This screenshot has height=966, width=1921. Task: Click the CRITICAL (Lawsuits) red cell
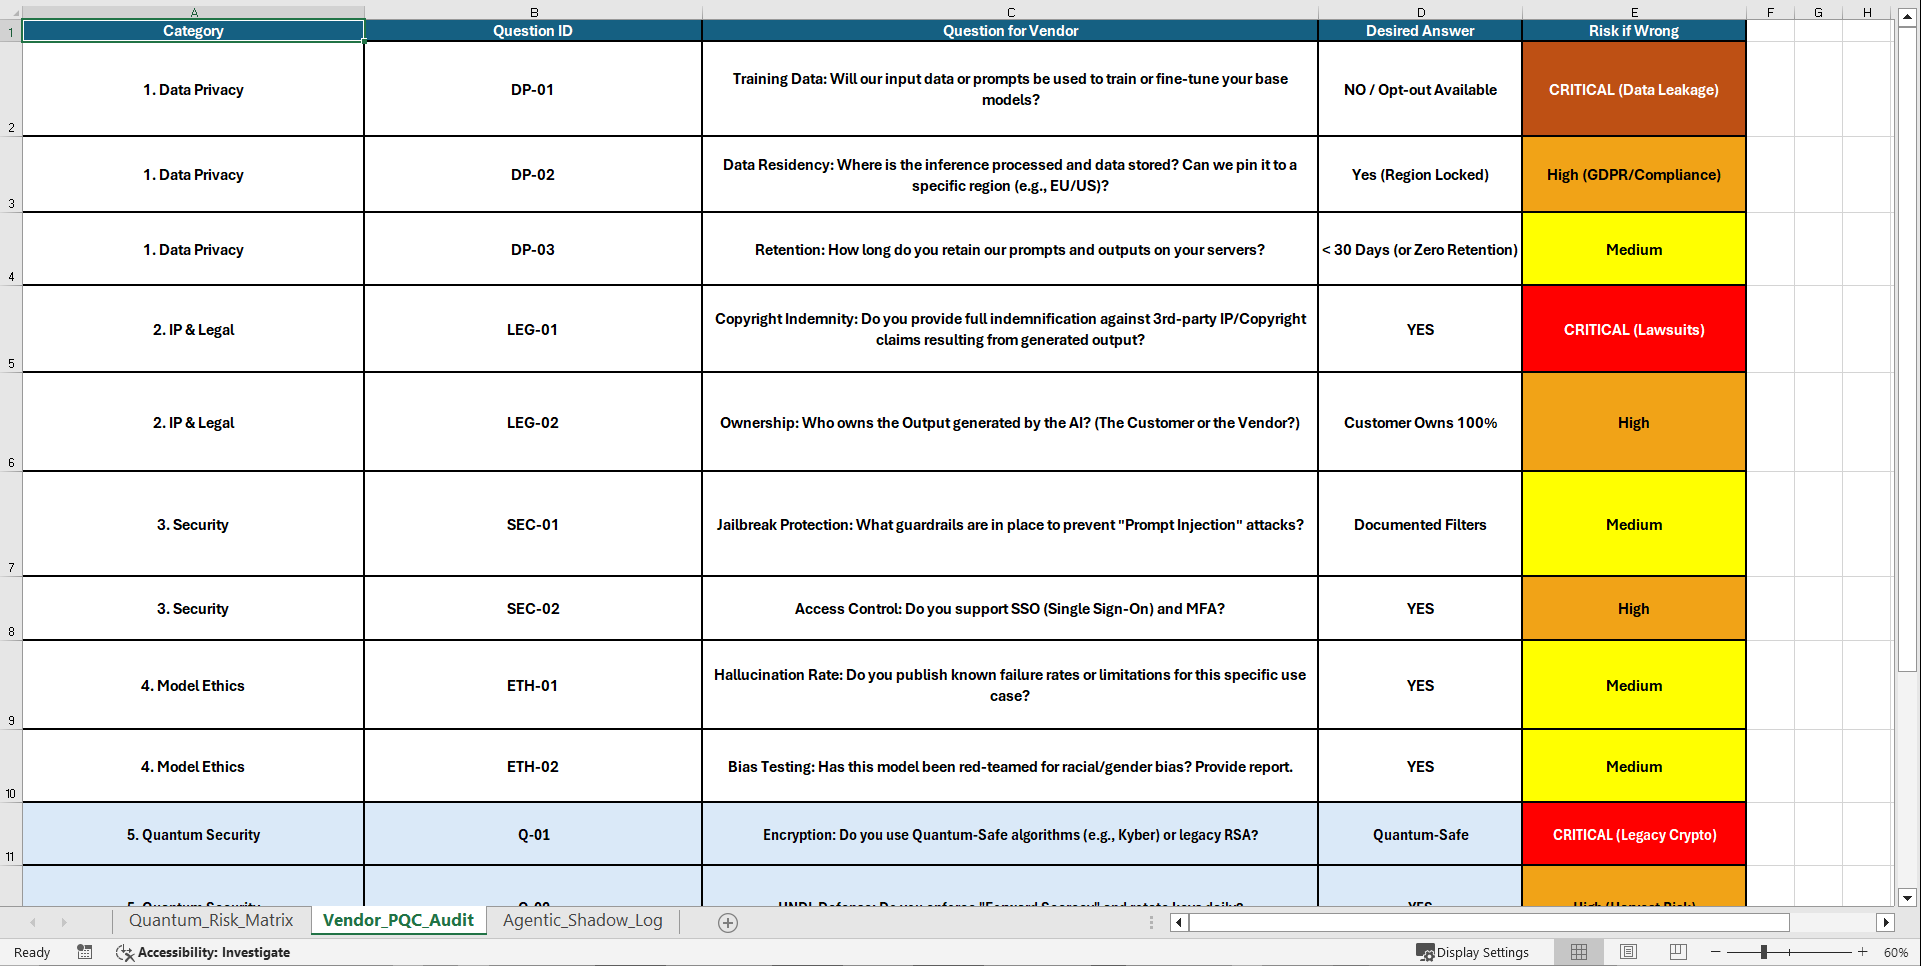point(1633,329)
